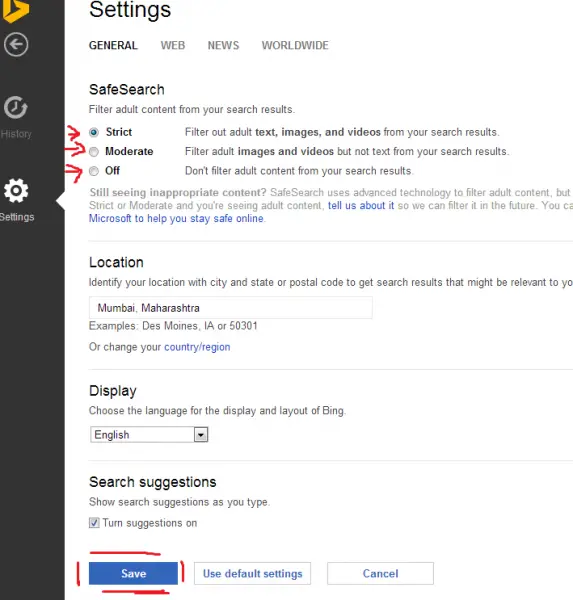Click the Bing logo icon
This screenshot has height=600, width=573.
point(15,10)
